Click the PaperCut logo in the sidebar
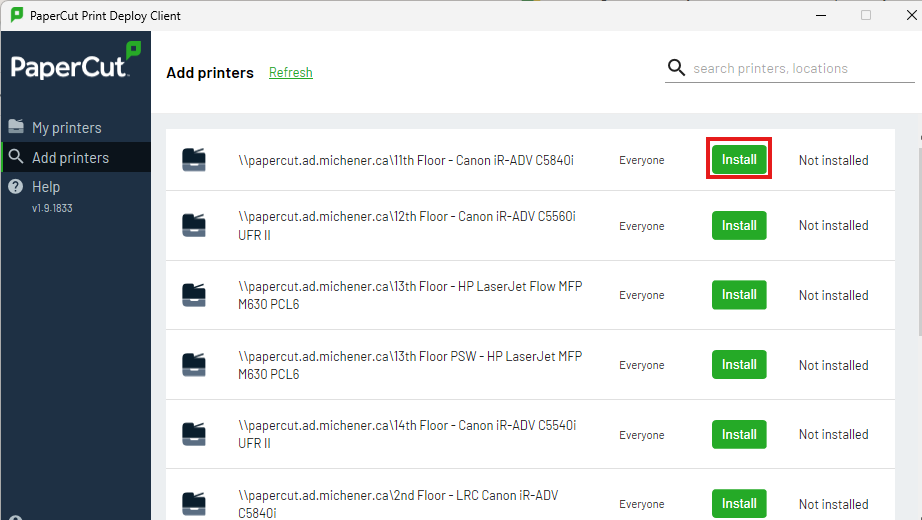The height and width of the screenshot is (520, 922). click(x=75, y=63)
